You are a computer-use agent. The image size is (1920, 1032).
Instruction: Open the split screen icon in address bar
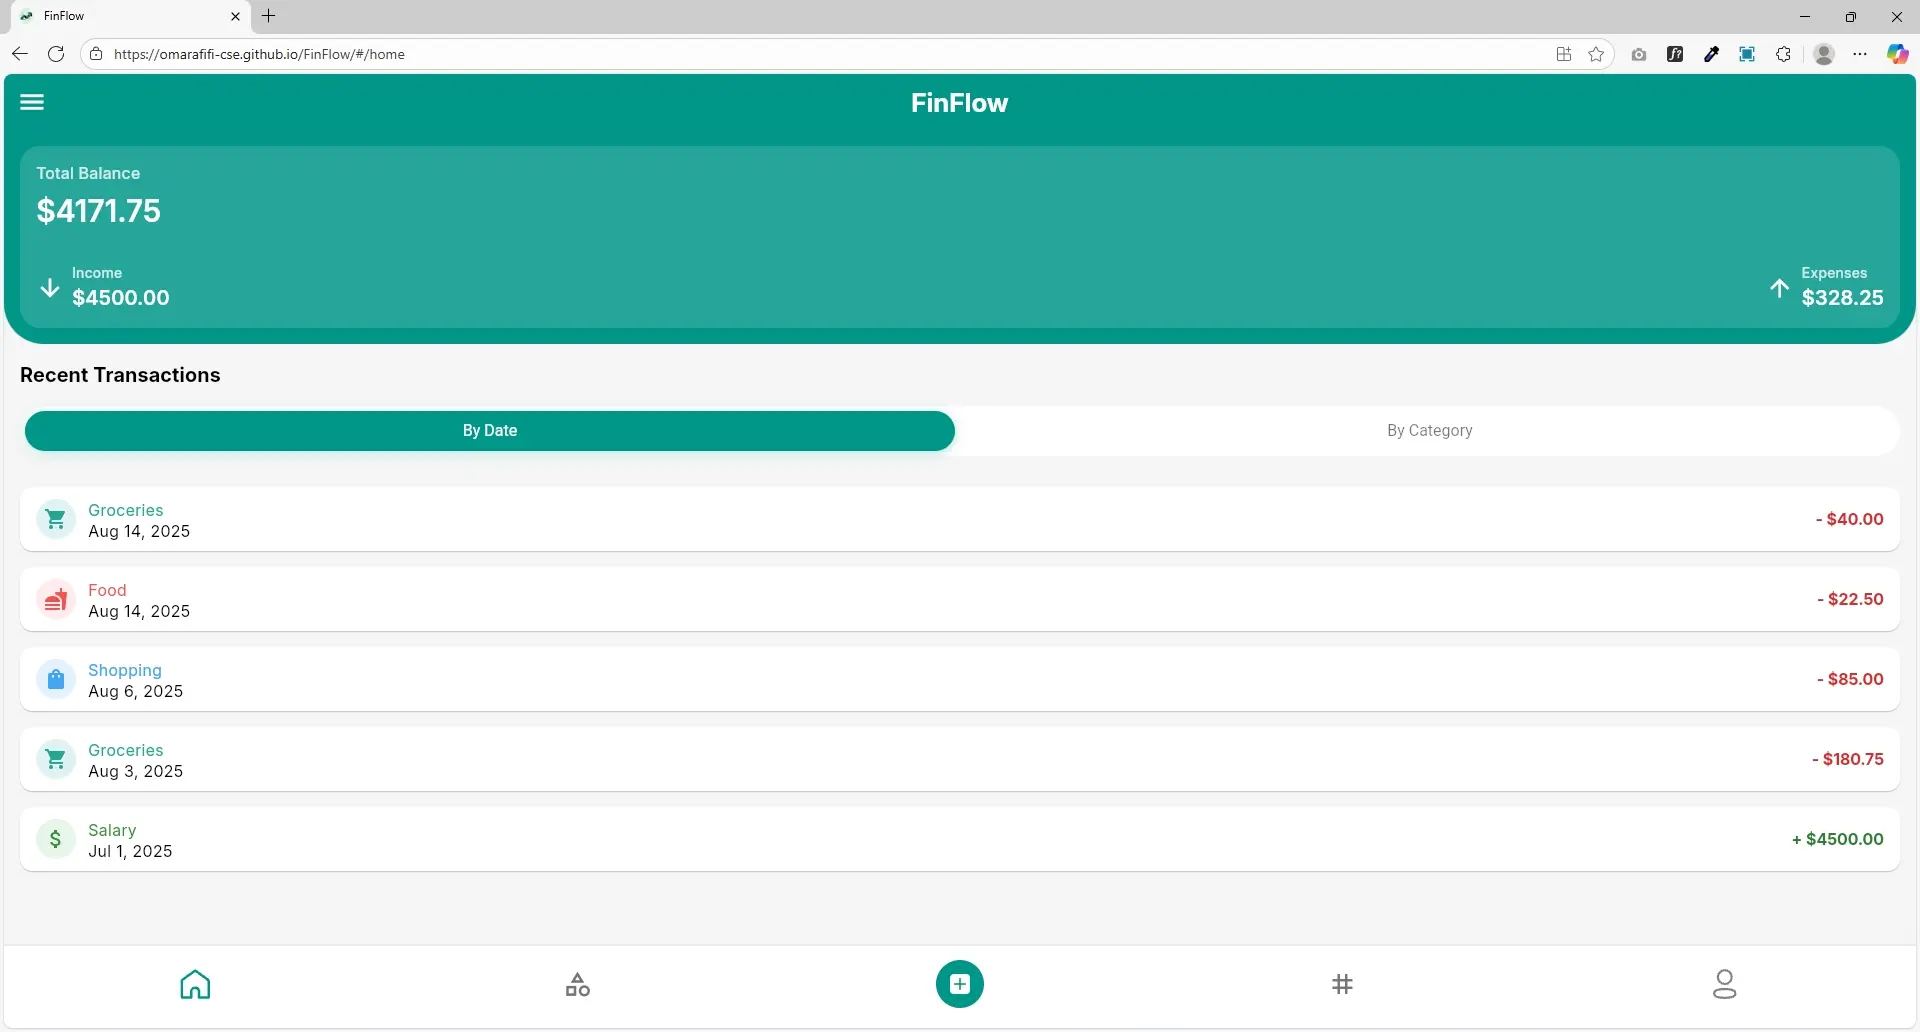(x=1564, y=54)
